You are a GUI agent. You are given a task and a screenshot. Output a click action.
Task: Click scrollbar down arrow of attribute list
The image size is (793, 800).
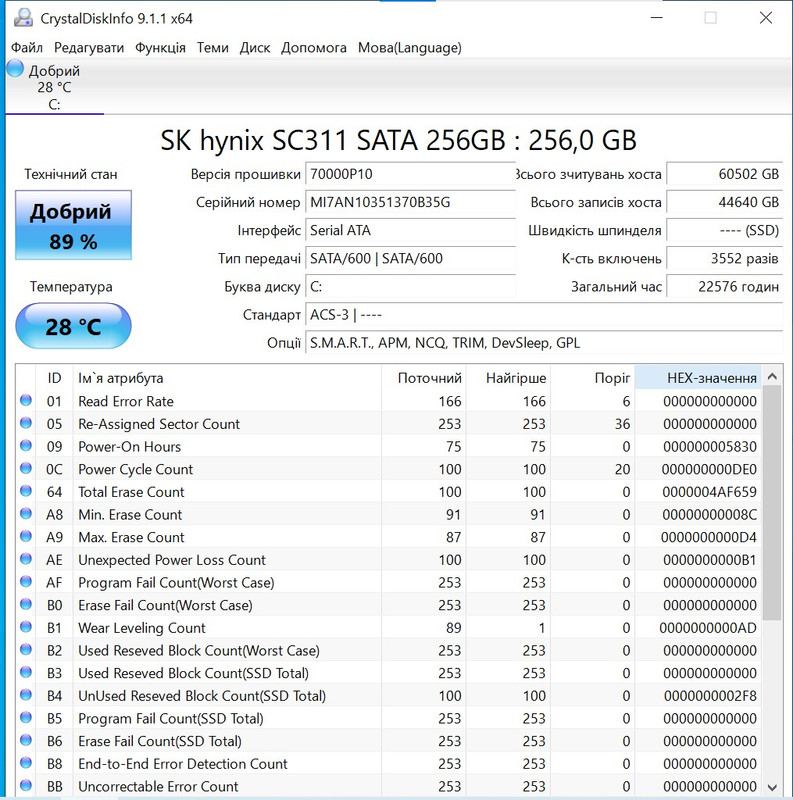773,787
